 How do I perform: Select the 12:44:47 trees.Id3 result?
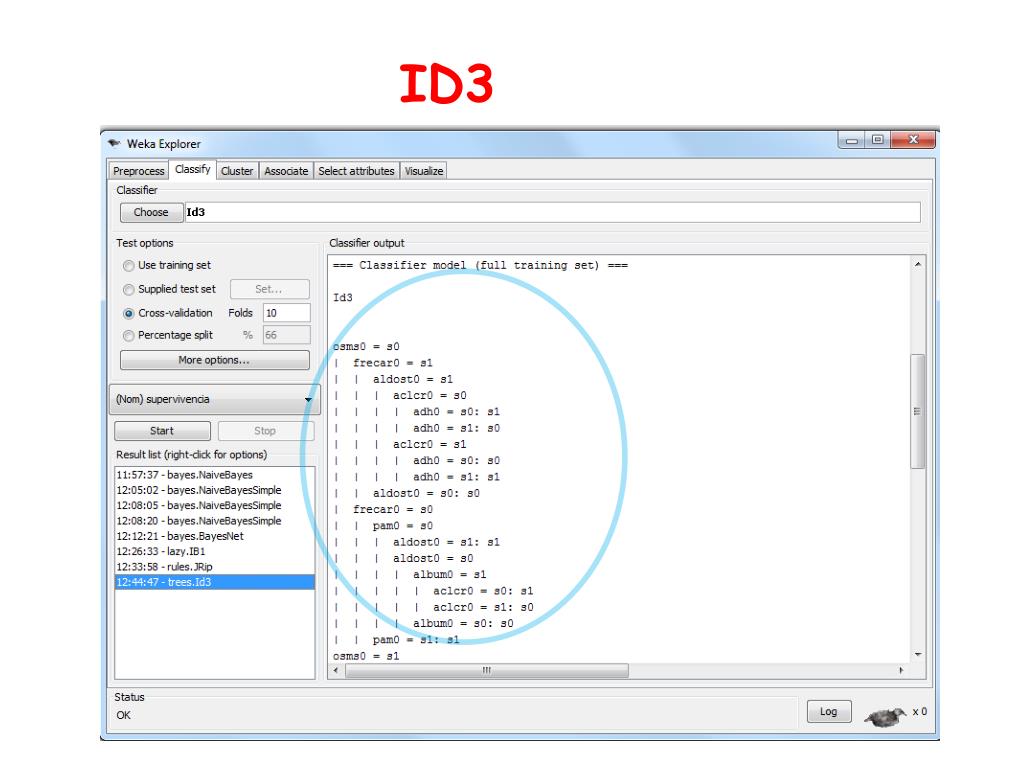215,582
